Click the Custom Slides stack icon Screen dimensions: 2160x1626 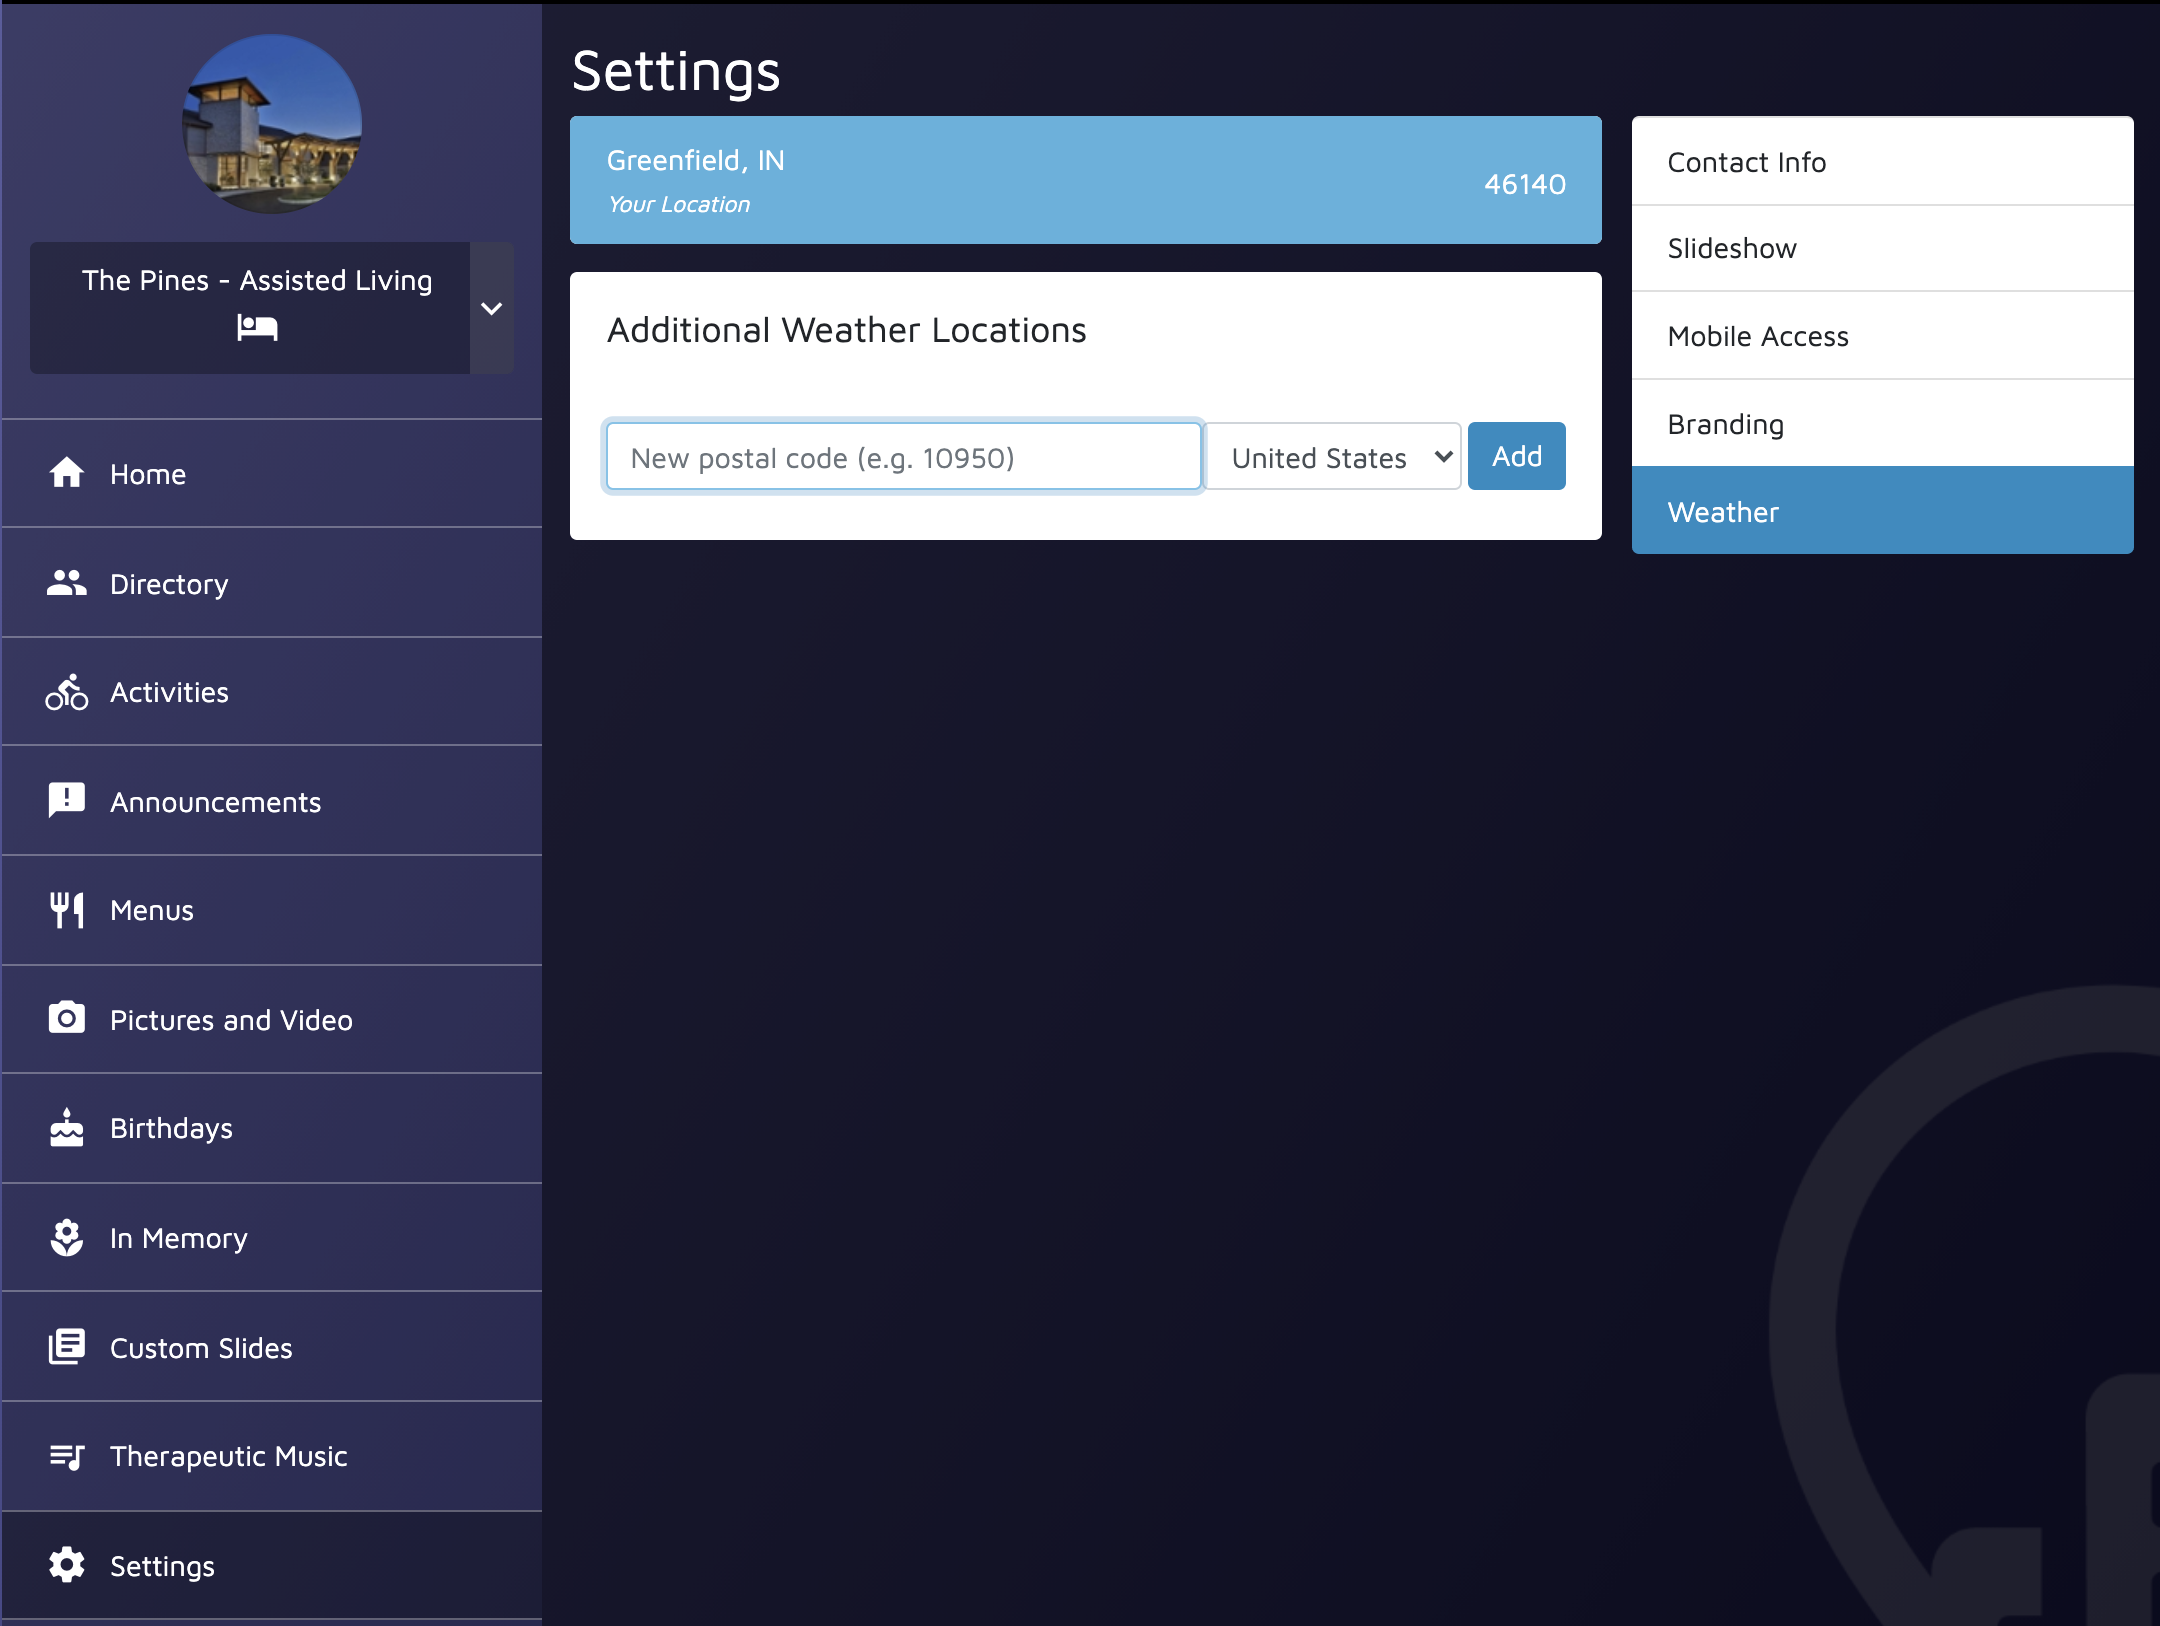point(67,1346)
